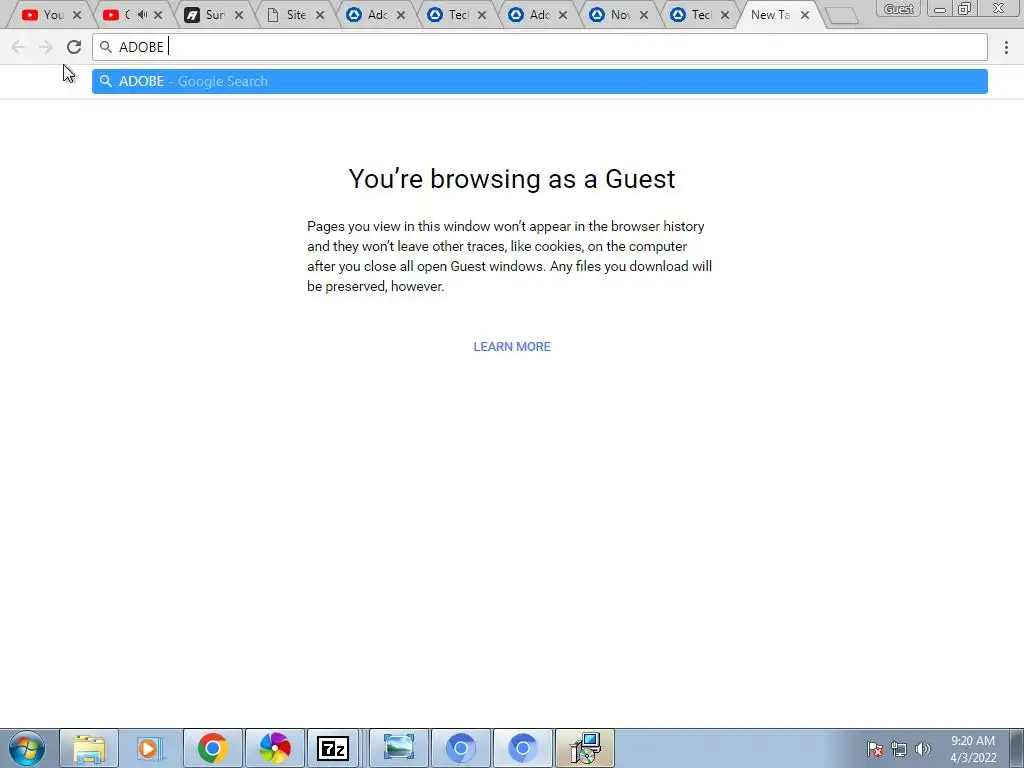The height and width of the screenshot is (768, 1024).
Task: Click the network icon in system tray
Action: pyautogui.click(x=899, y=749)
